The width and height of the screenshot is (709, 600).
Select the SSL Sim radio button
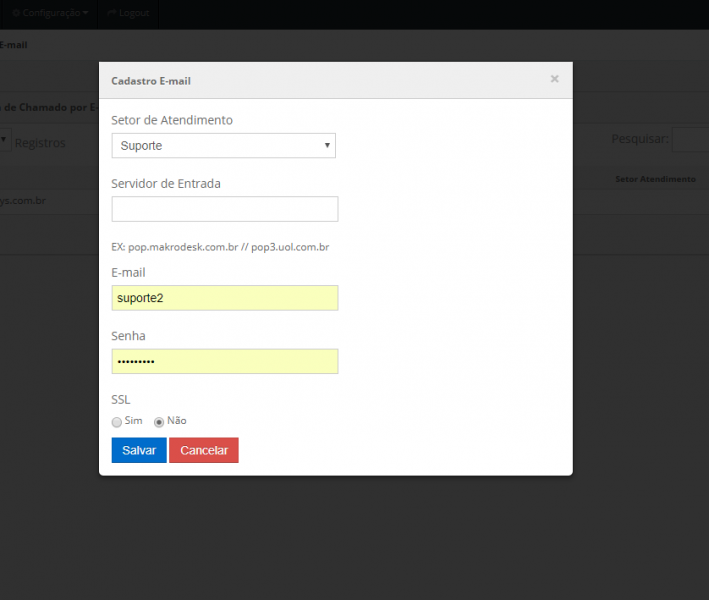[x=117, y=422]
